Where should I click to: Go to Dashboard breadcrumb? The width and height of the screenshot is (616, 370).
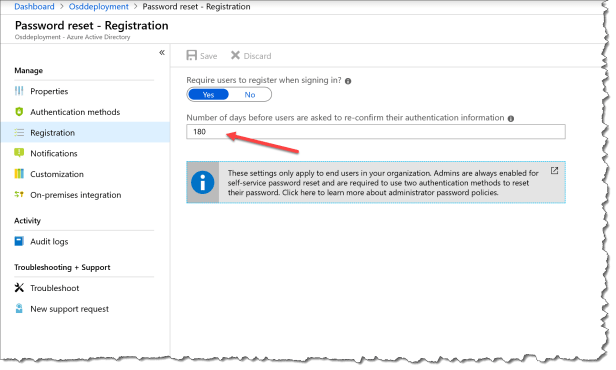(x=34, y=7)
